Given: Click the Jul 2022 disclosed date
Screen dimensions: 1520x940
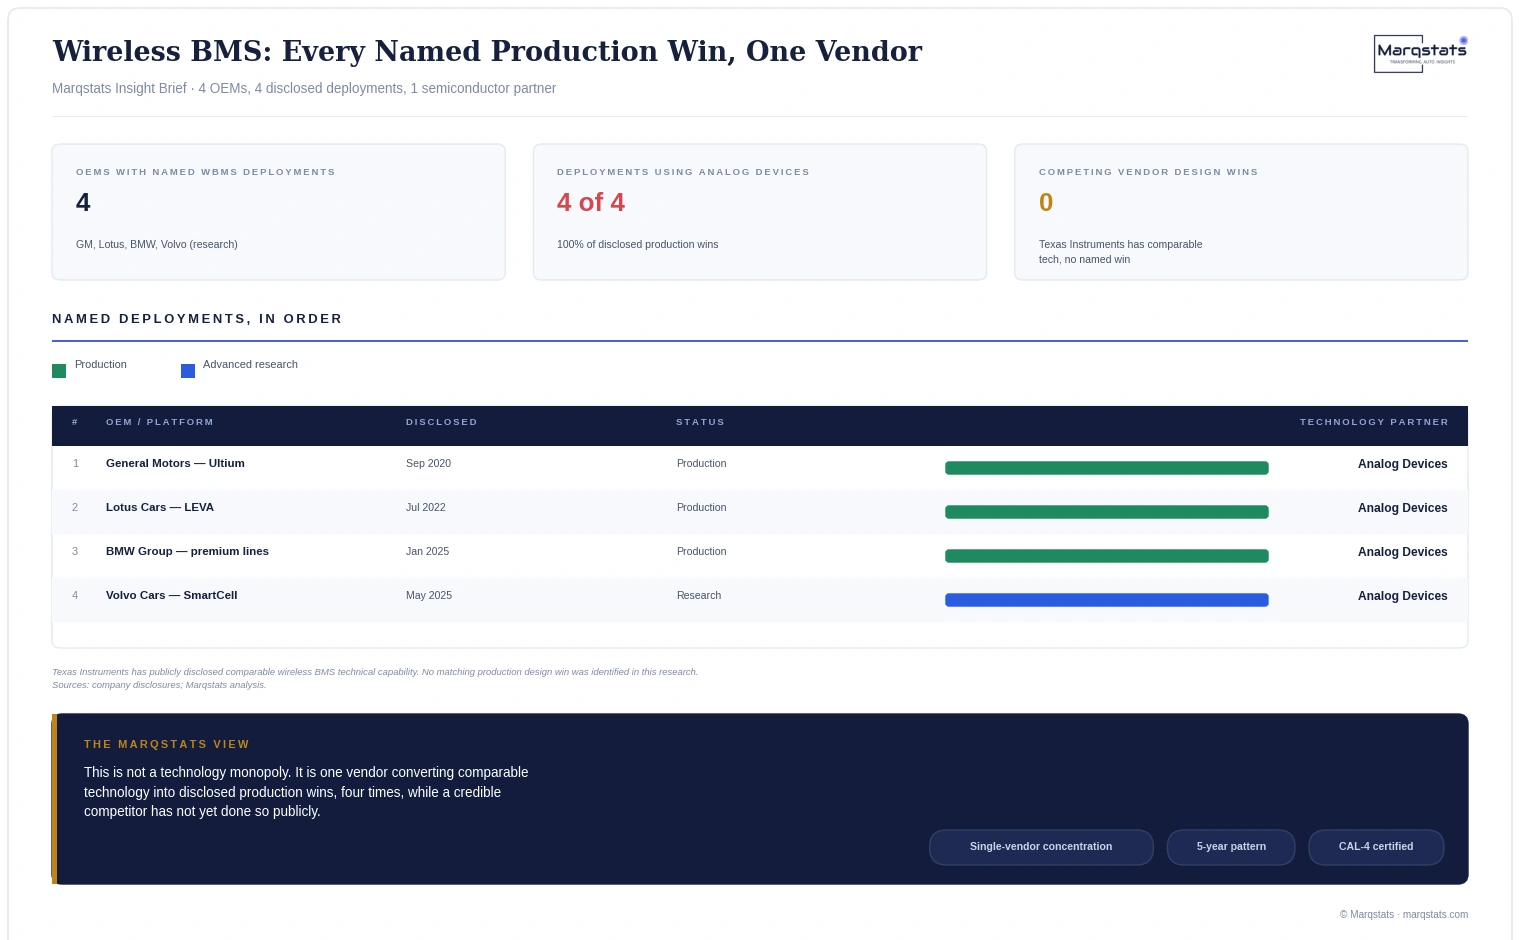Looking at the screenshot, I should [426, 507].
